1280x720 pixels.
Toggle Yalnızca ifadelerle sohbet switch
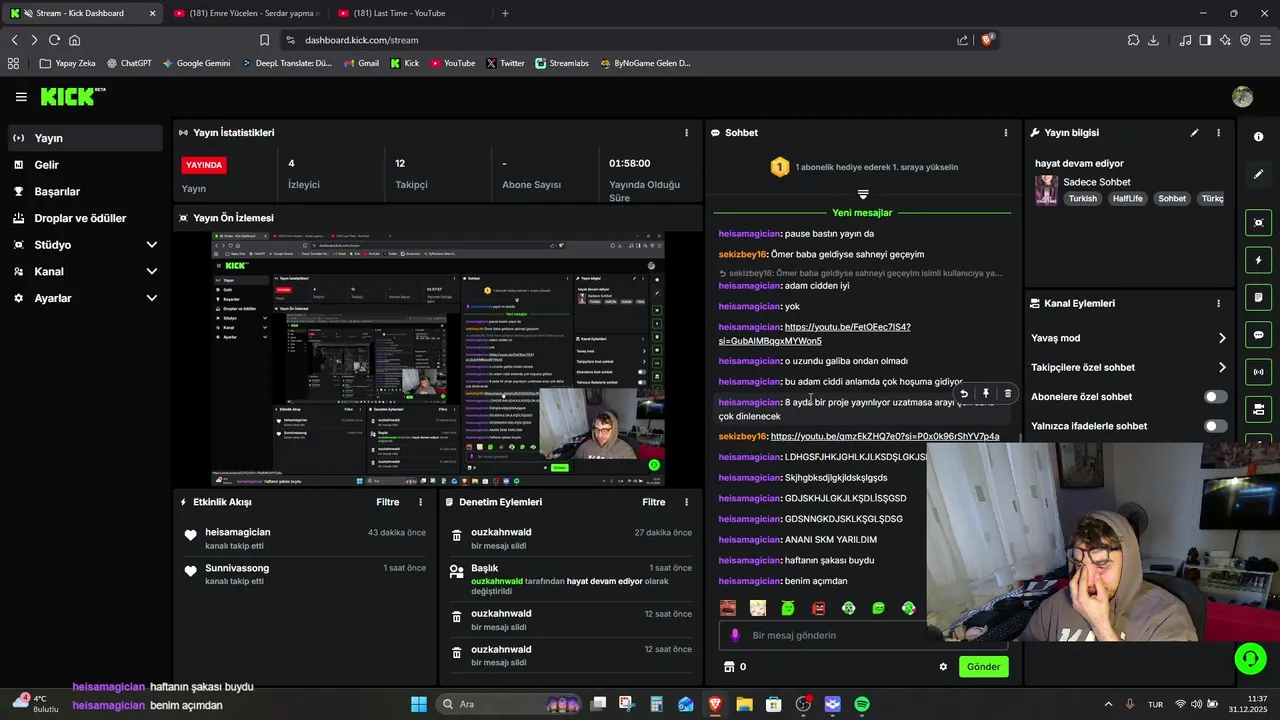(1215, 426)
